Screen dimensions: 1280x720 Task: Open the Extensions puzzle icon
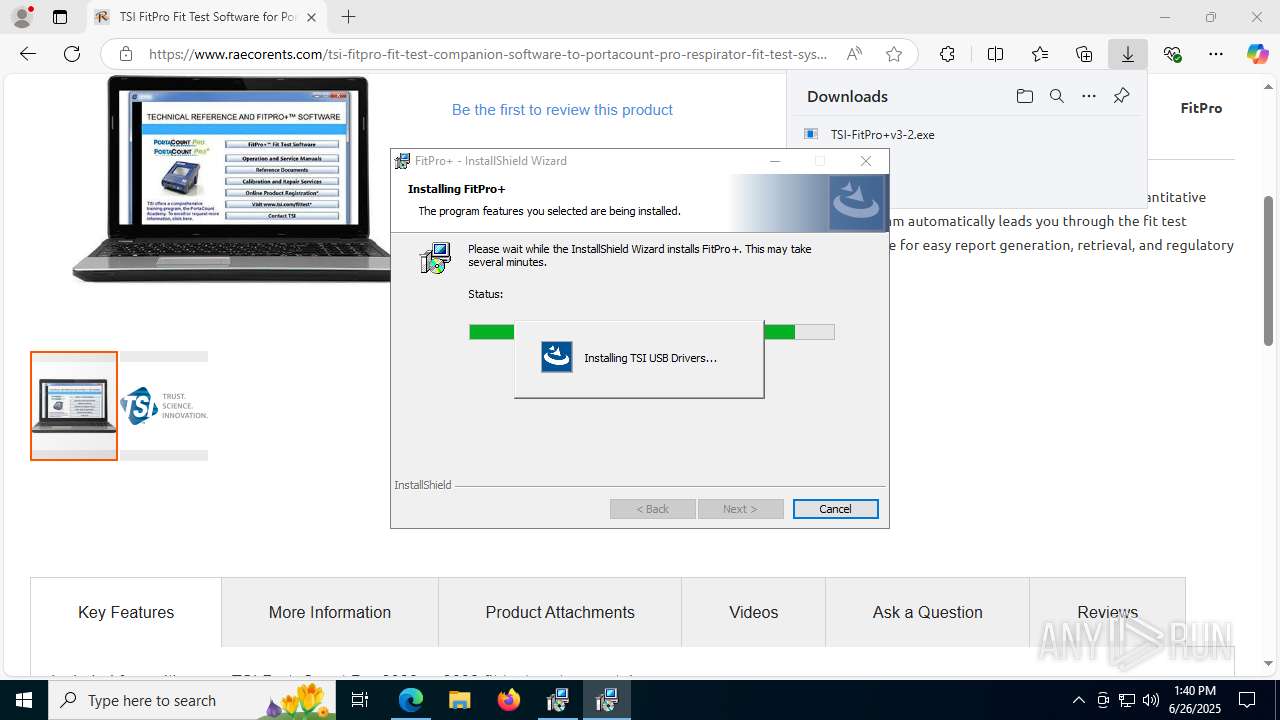[x=947, y=54]
